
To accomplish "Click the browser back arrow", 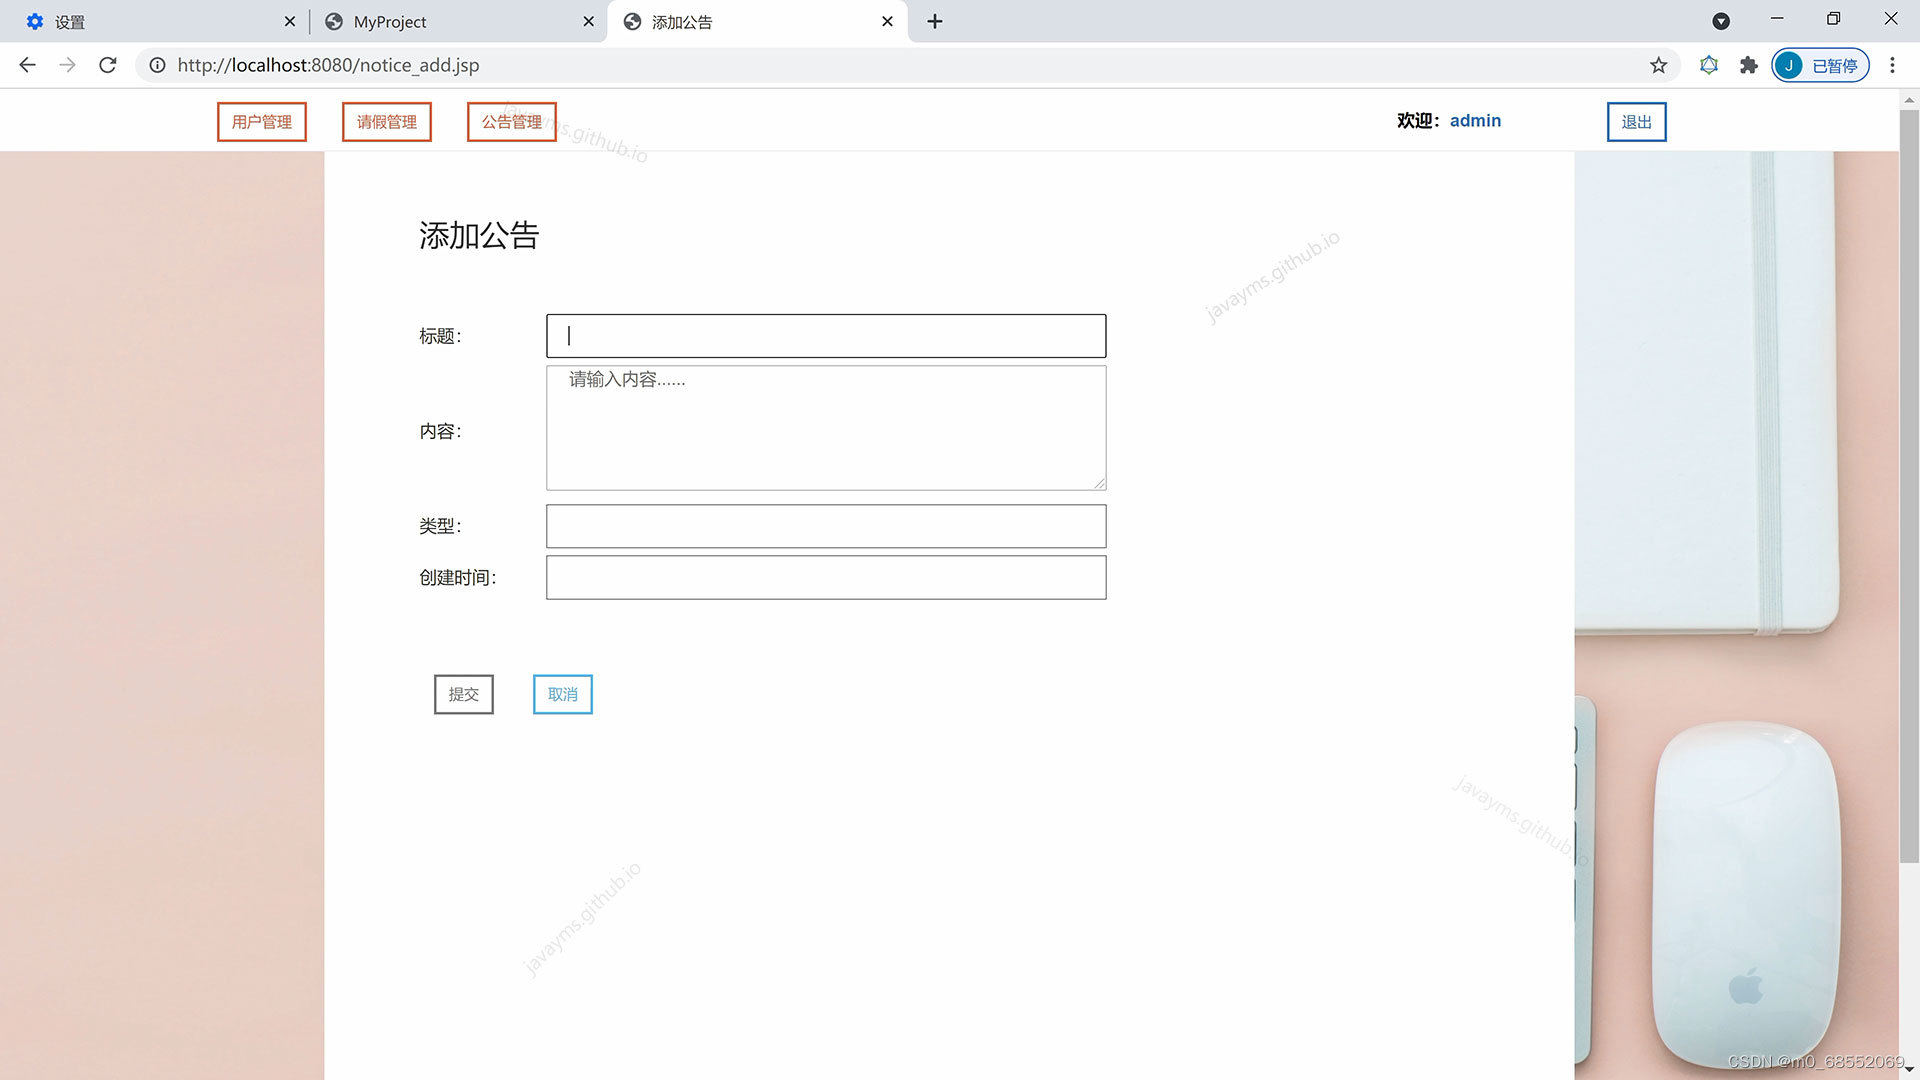I will click(x=27, y=65).
